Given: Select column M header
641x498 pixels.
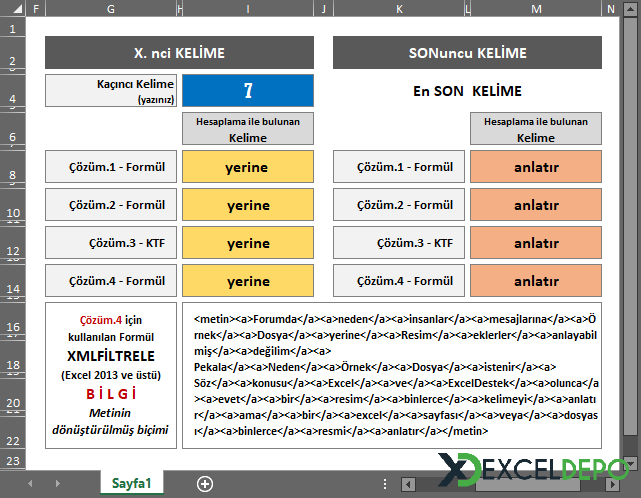Looking at the screenshot, I should 536,9.
